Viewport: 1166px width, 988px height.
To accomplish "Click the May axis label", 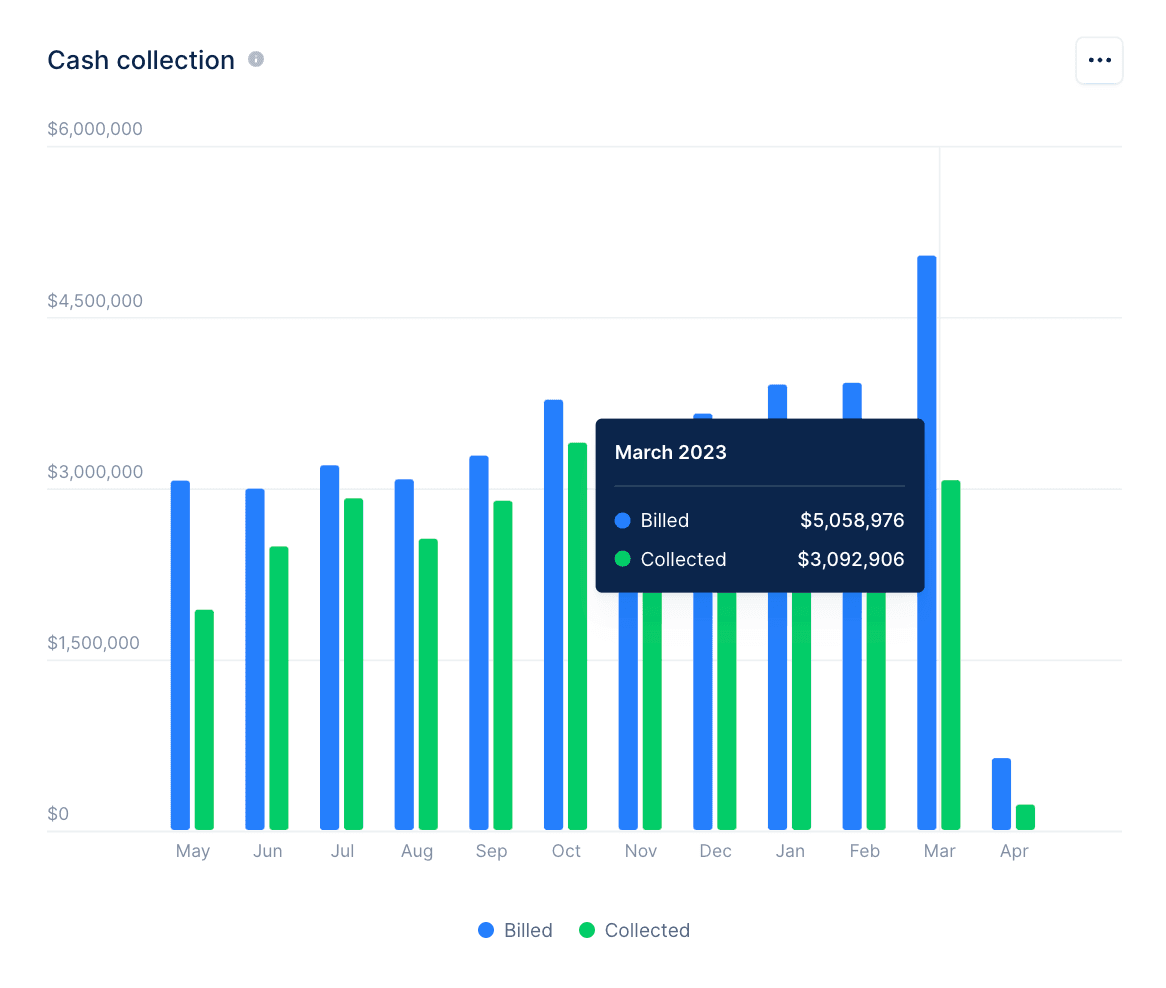I will pos(192,851).
